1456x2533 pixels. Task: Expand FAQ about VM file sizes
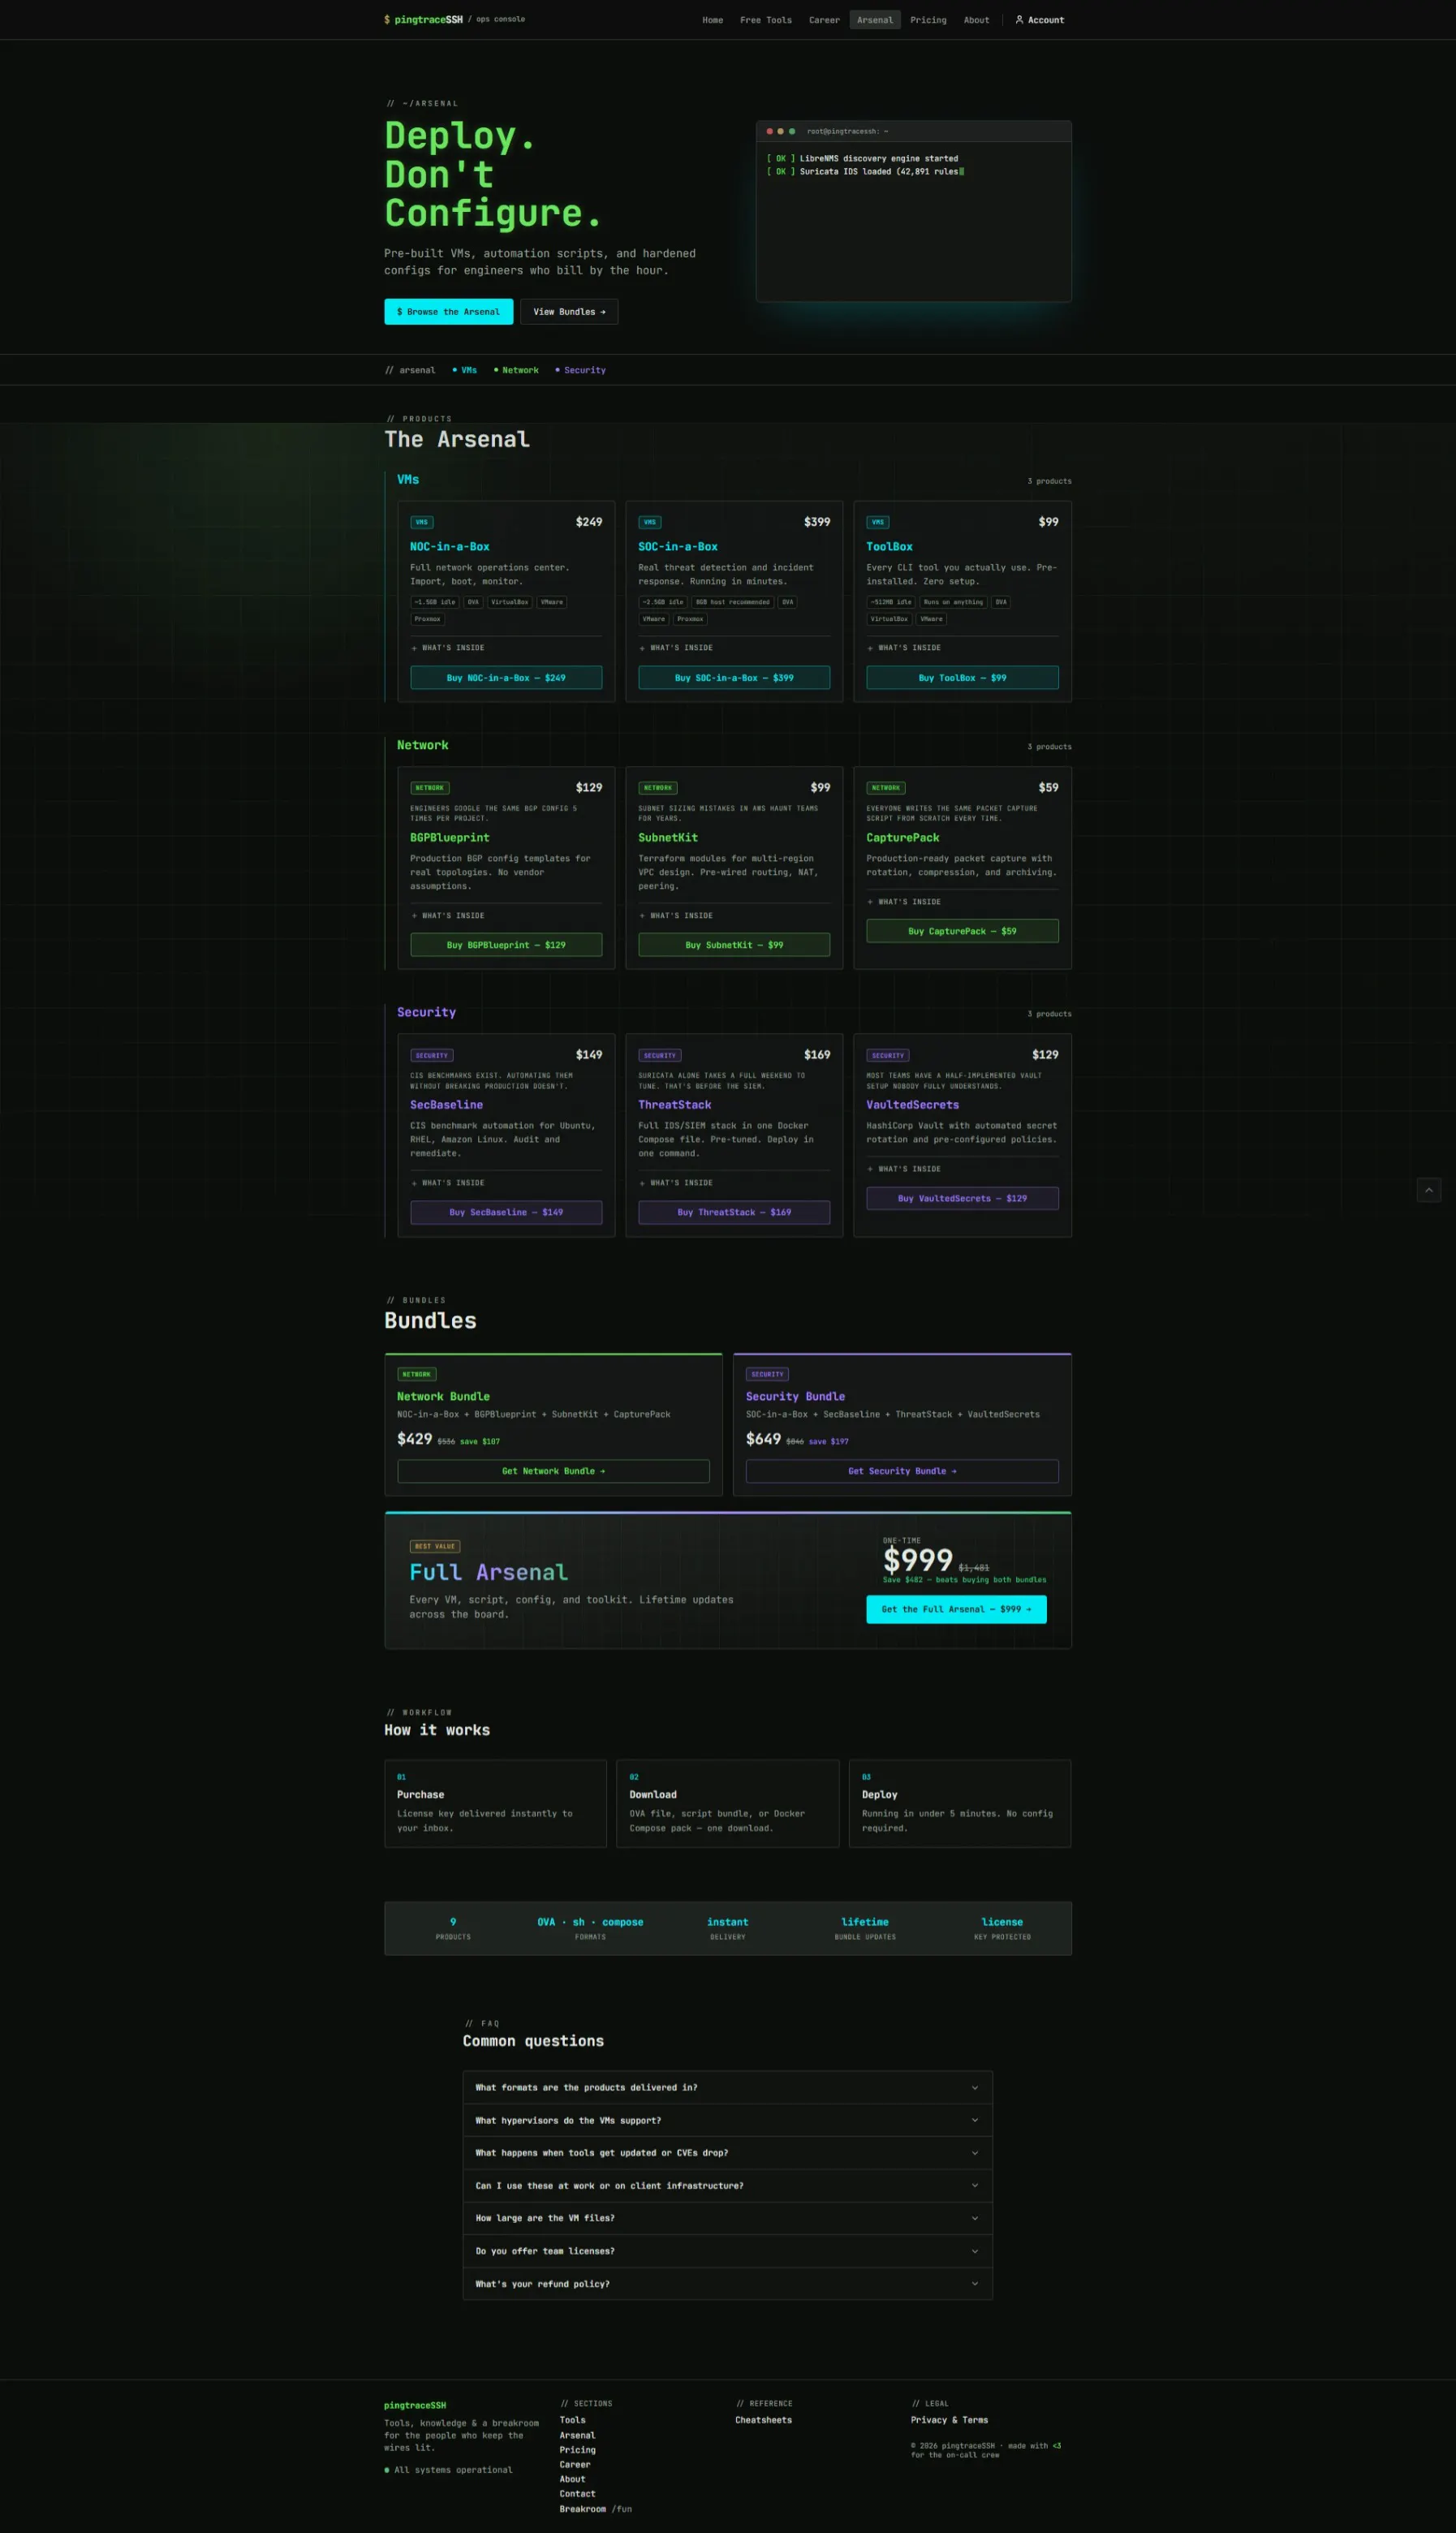click(728, 2218)
